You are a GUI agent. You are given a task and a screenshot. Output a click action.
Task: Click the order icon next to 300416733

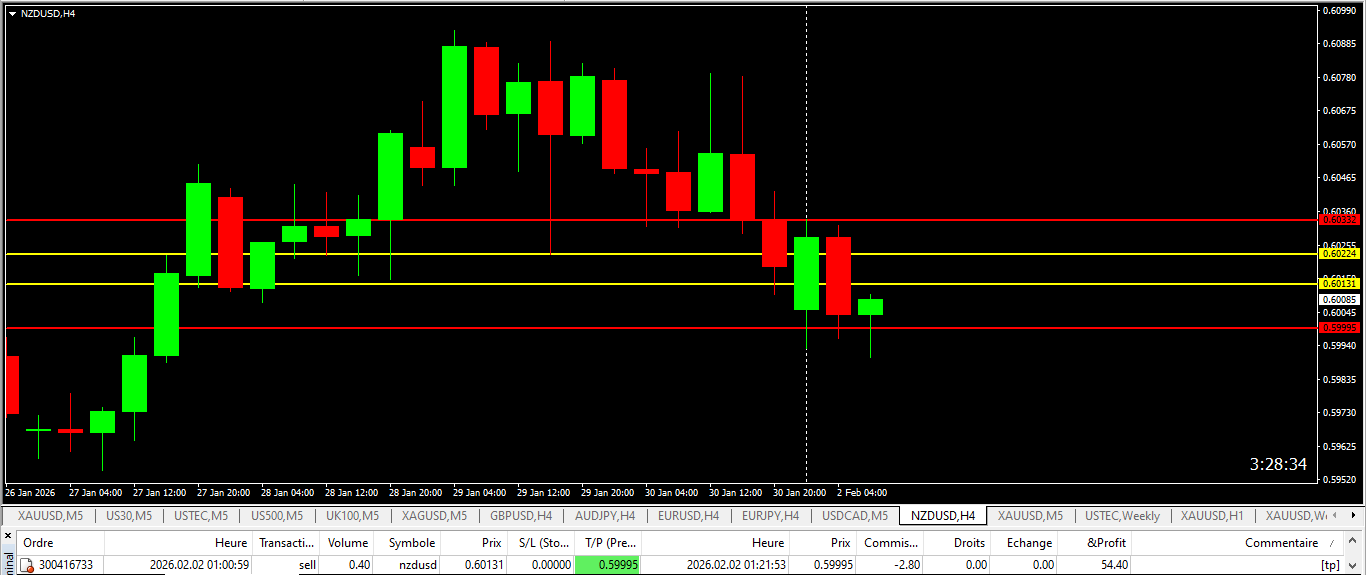point(27,566)
